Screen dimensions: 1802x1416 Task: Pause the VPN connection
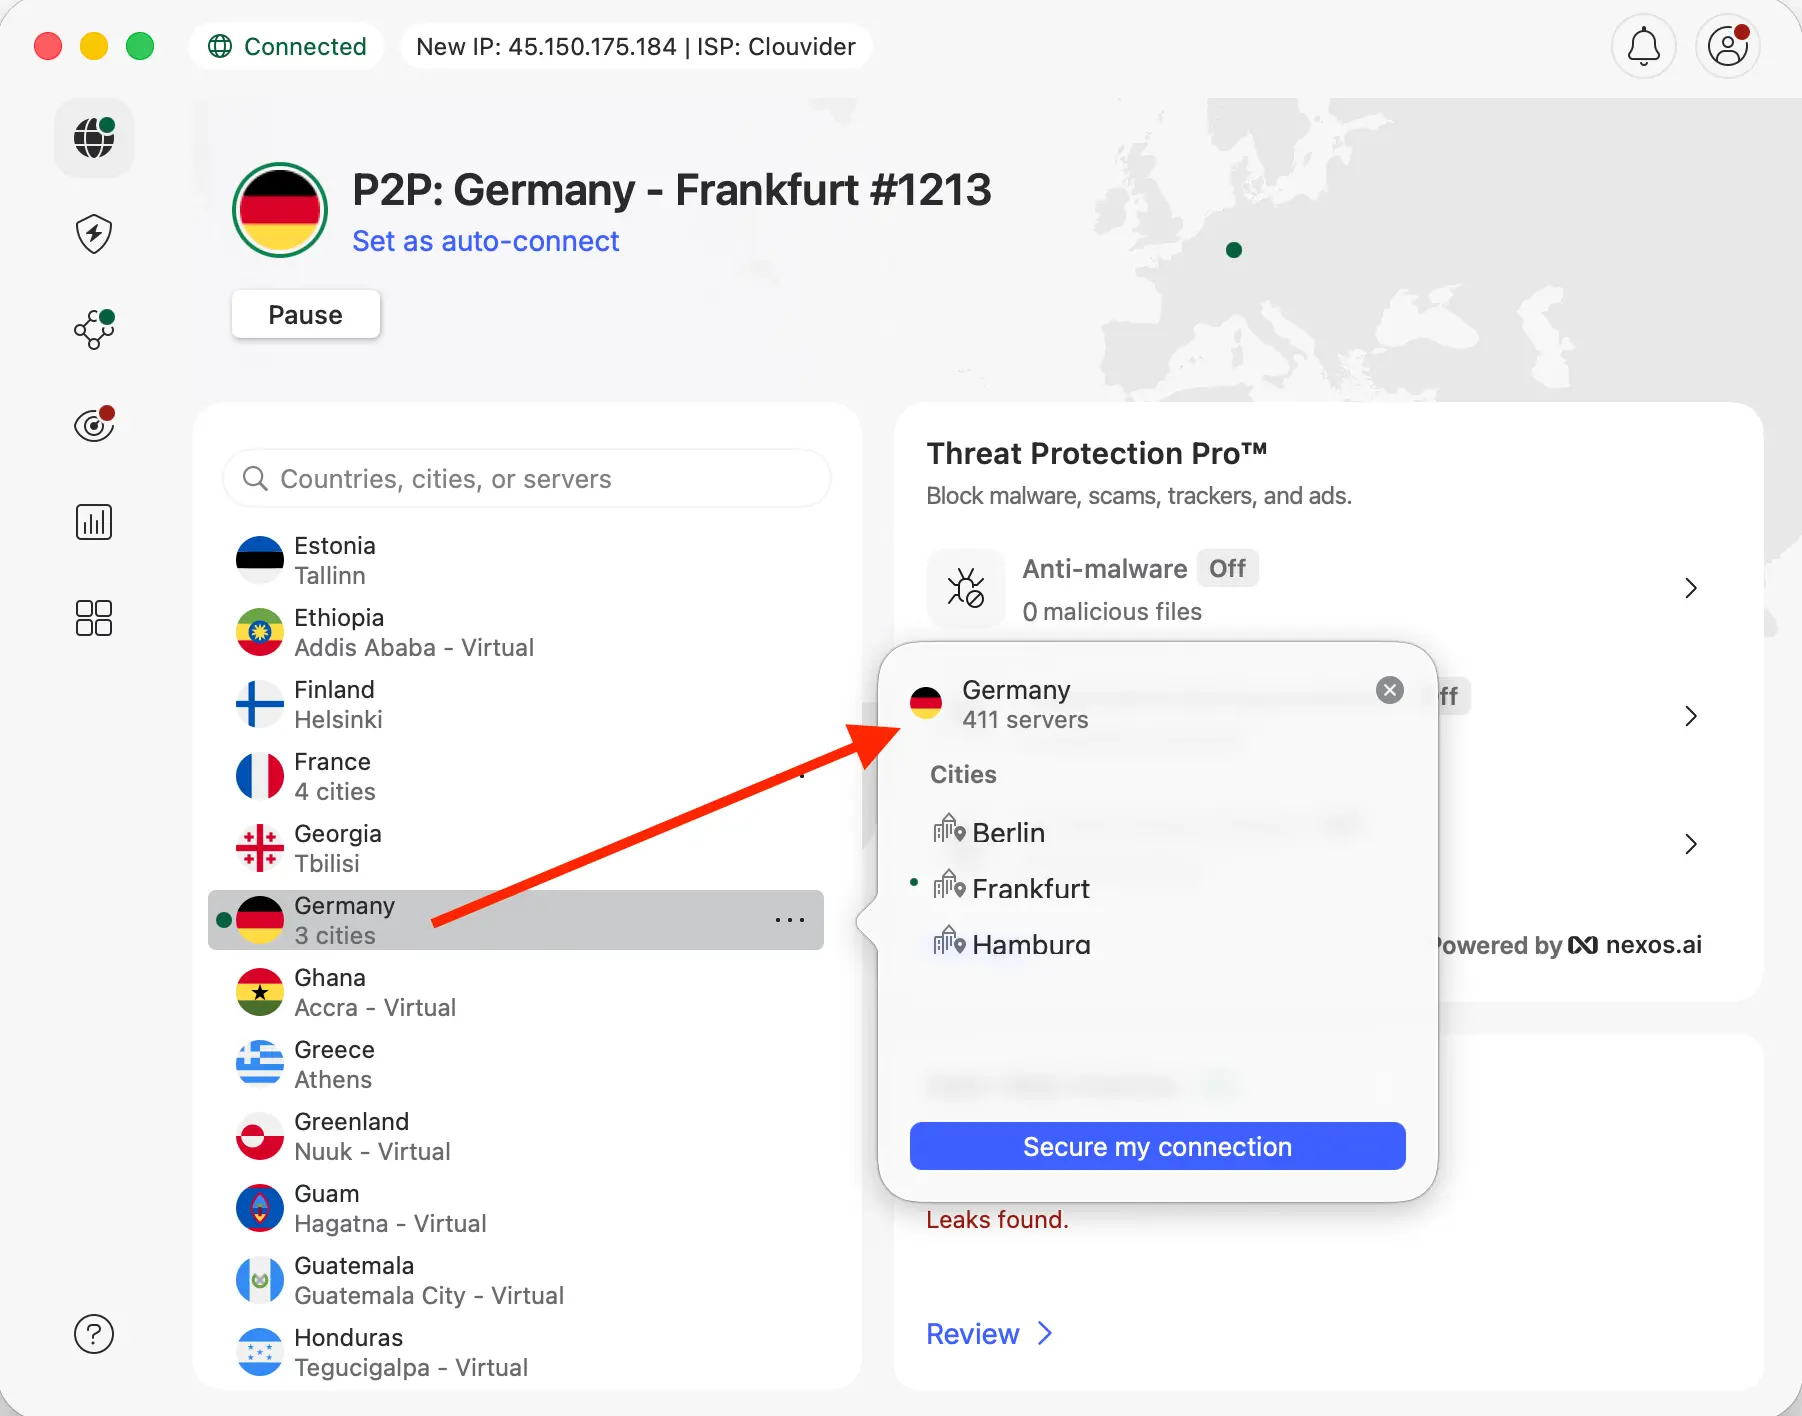pos(305,314)
